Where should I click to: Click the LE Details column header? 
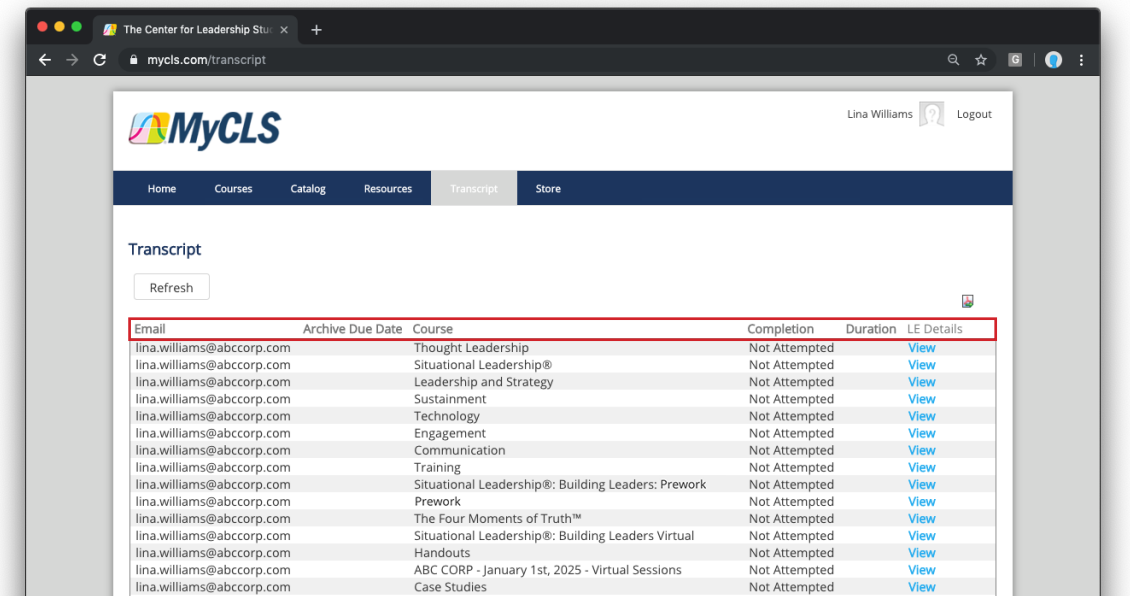click(935, 329)
